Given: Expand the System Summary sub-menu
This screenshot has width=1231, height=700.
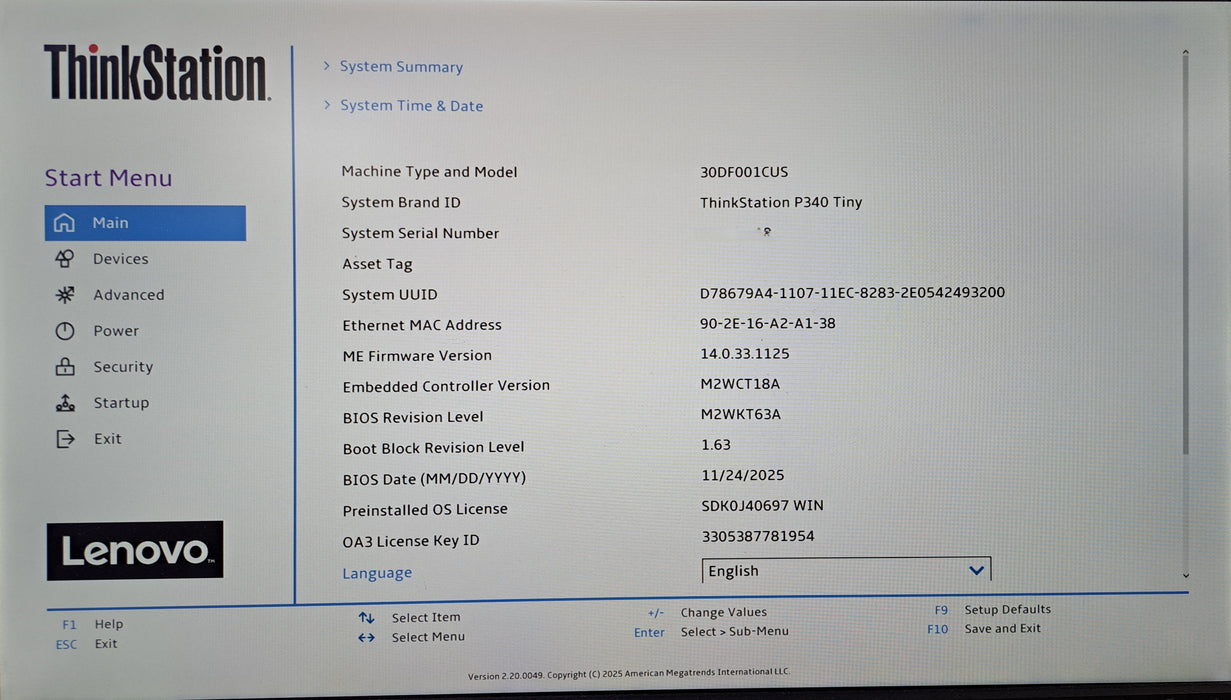Looking at the screenshot, I should [401, 67].
